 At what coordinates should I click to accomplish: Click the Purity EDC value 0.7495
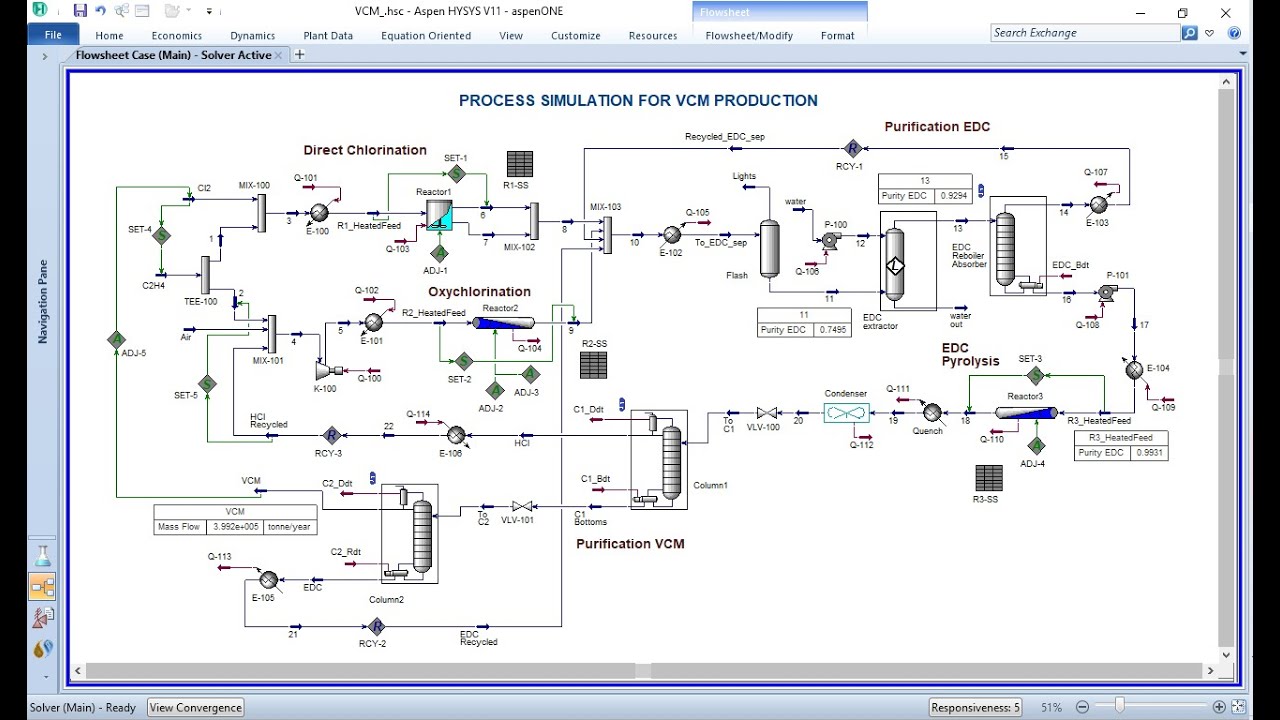(x=832, y=329)
